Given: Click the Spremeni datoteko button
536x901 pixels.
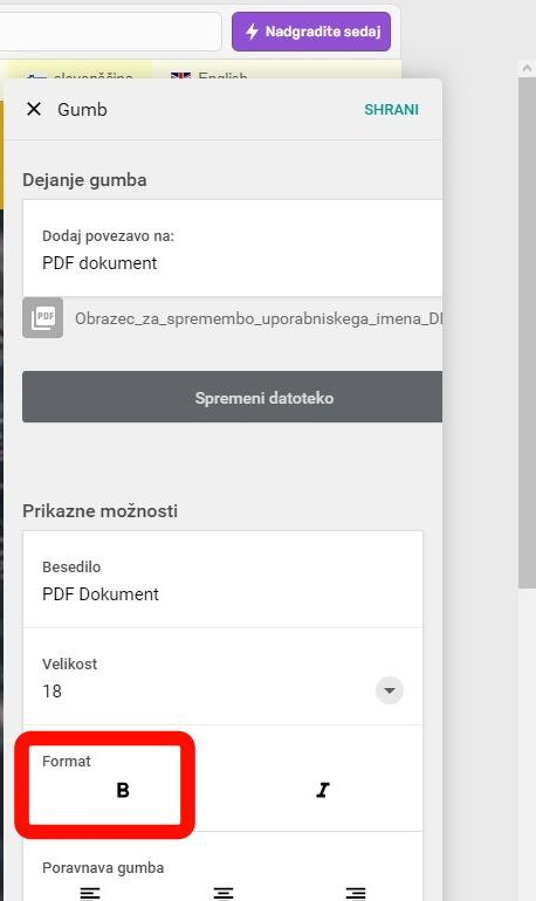Looking at the screenshot, I should coord(232,396).
